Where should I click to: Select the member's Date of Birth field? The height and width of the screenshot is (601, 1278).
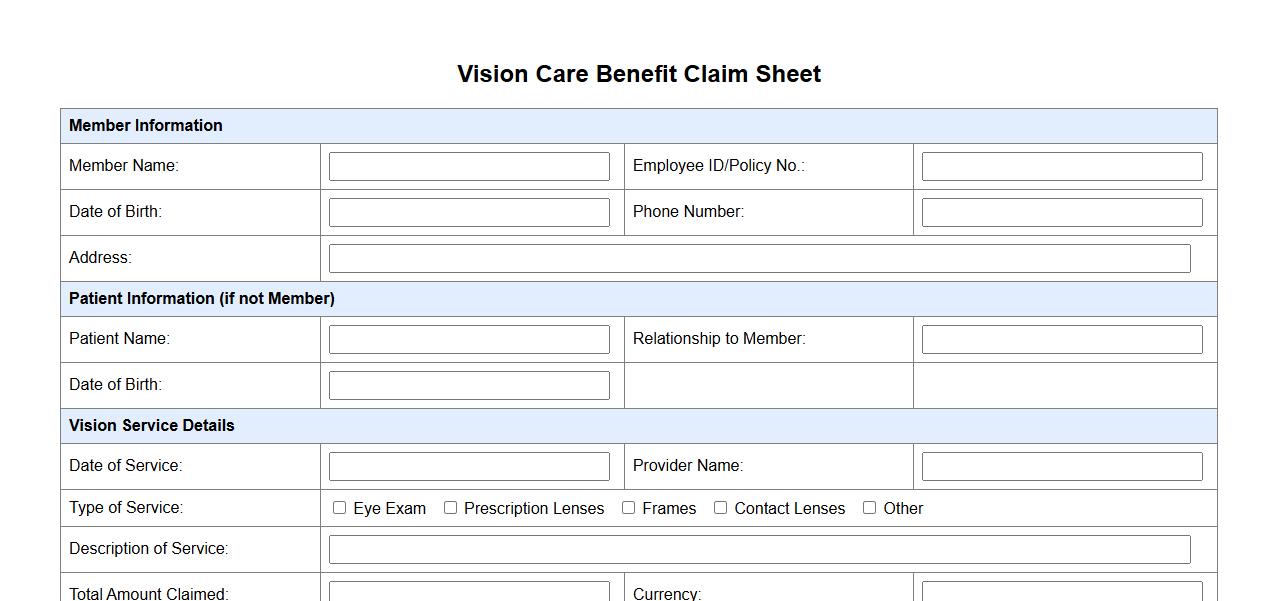coord(469,212)
